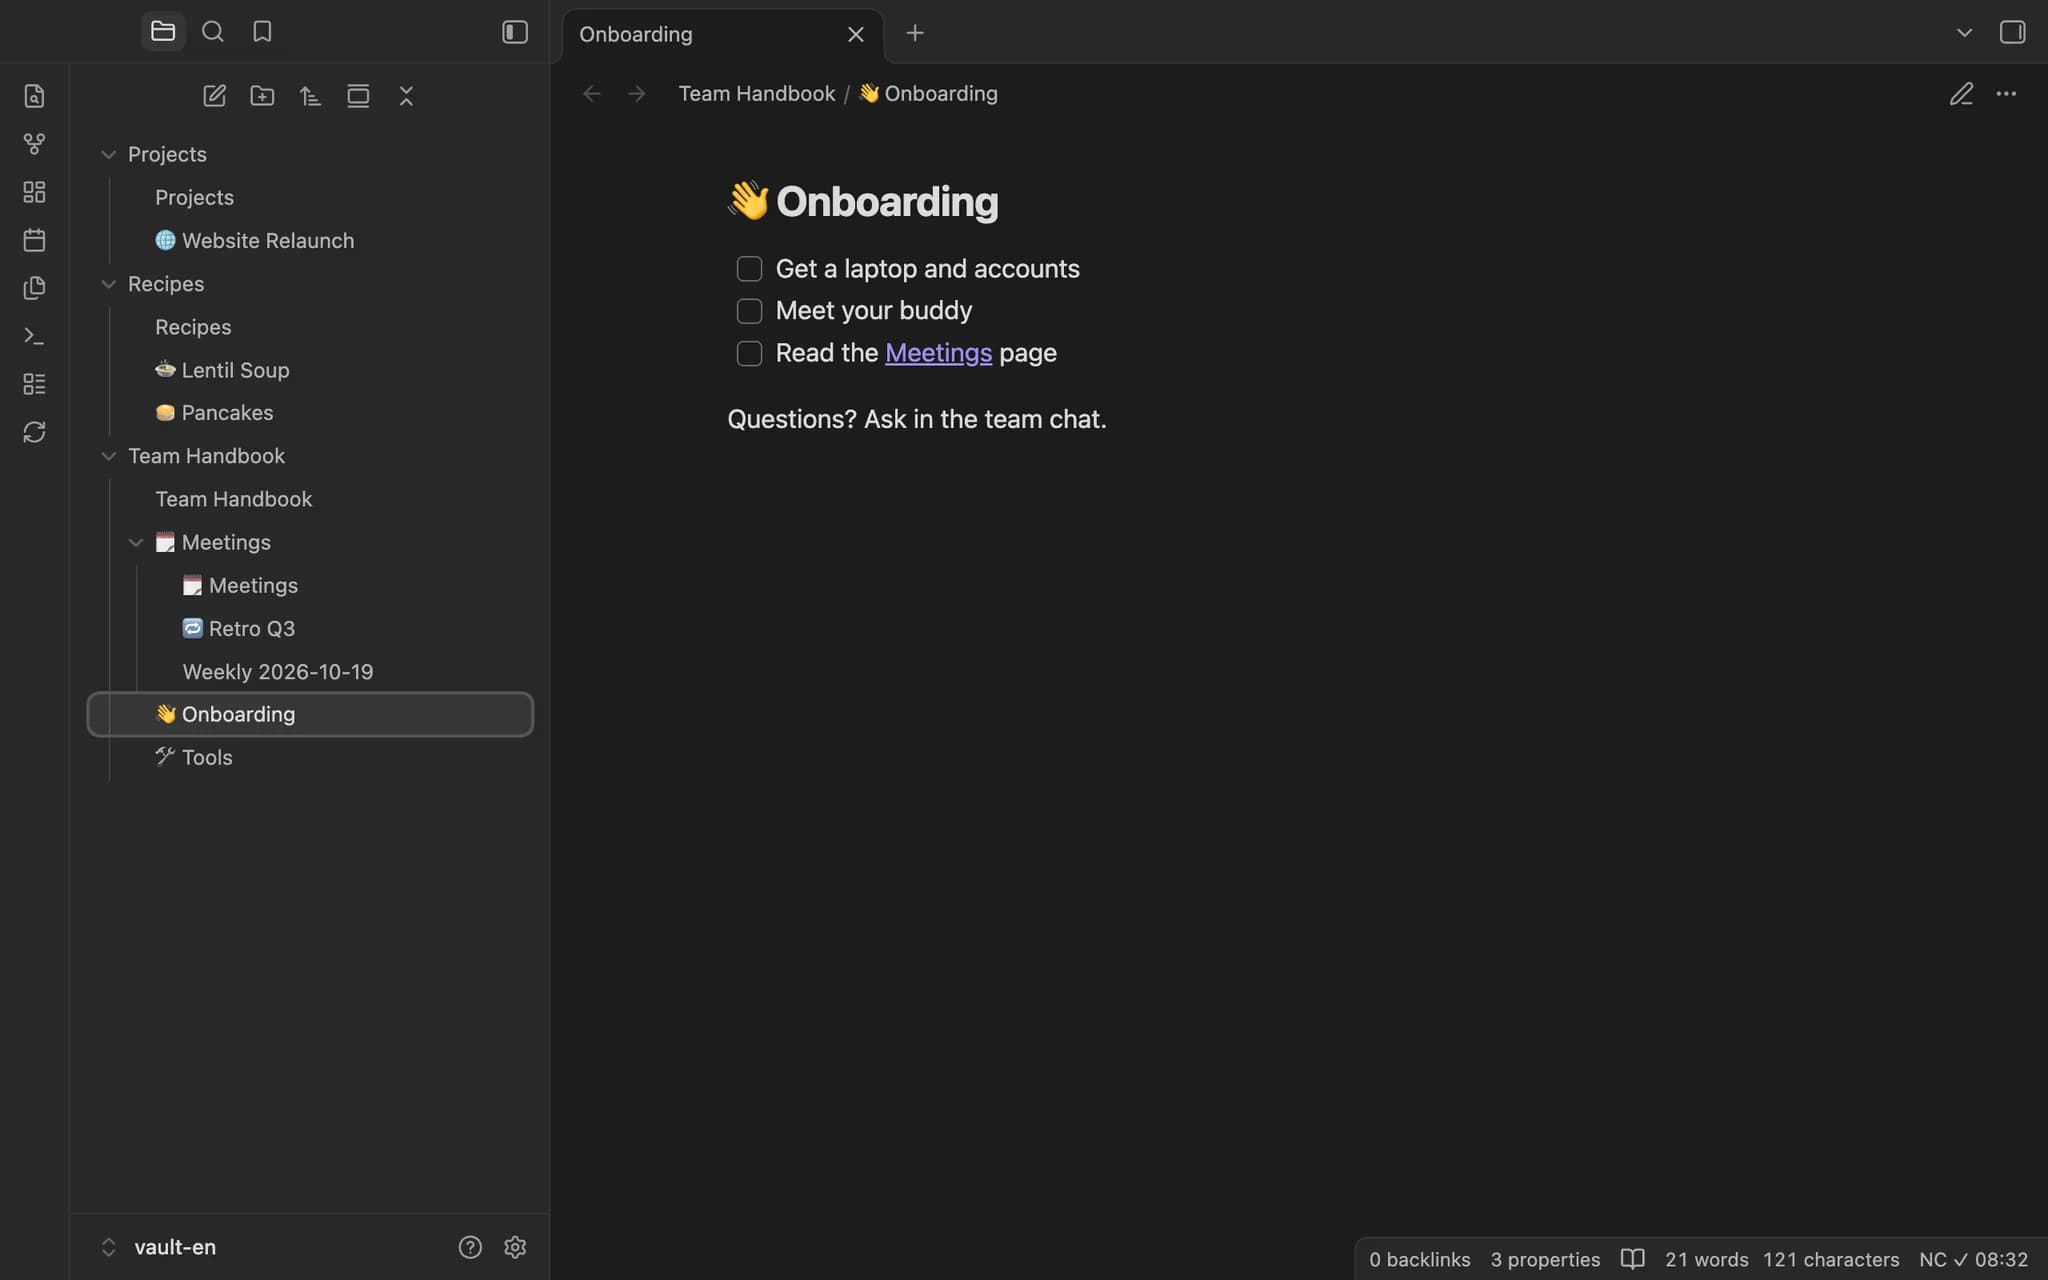This screenshot has width=2048, height=1280.
Task: Click Onboarding in the breadcrumb
Action: (928, 94)
